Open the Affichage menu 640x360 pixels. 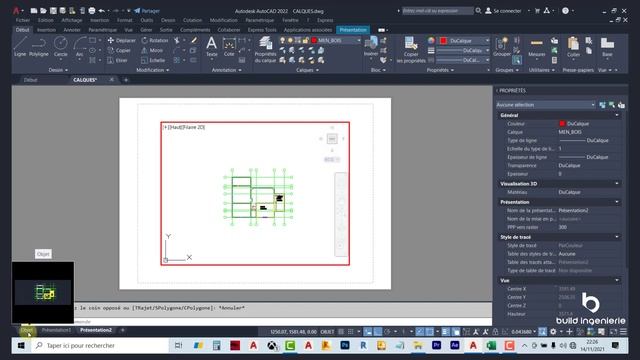point(72,20)
